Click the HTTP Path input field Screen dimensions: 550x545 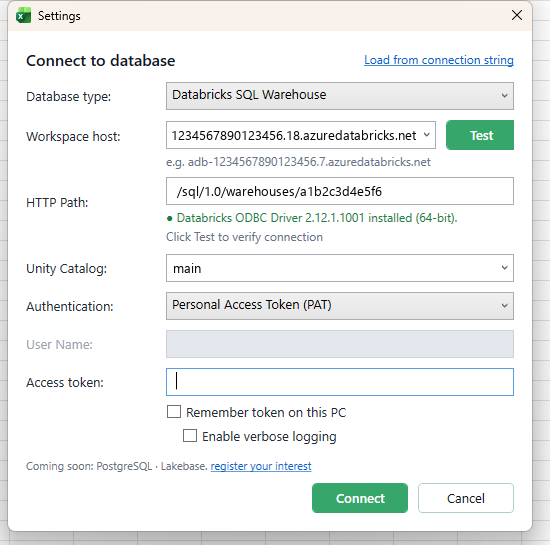(x=340, y=191)
